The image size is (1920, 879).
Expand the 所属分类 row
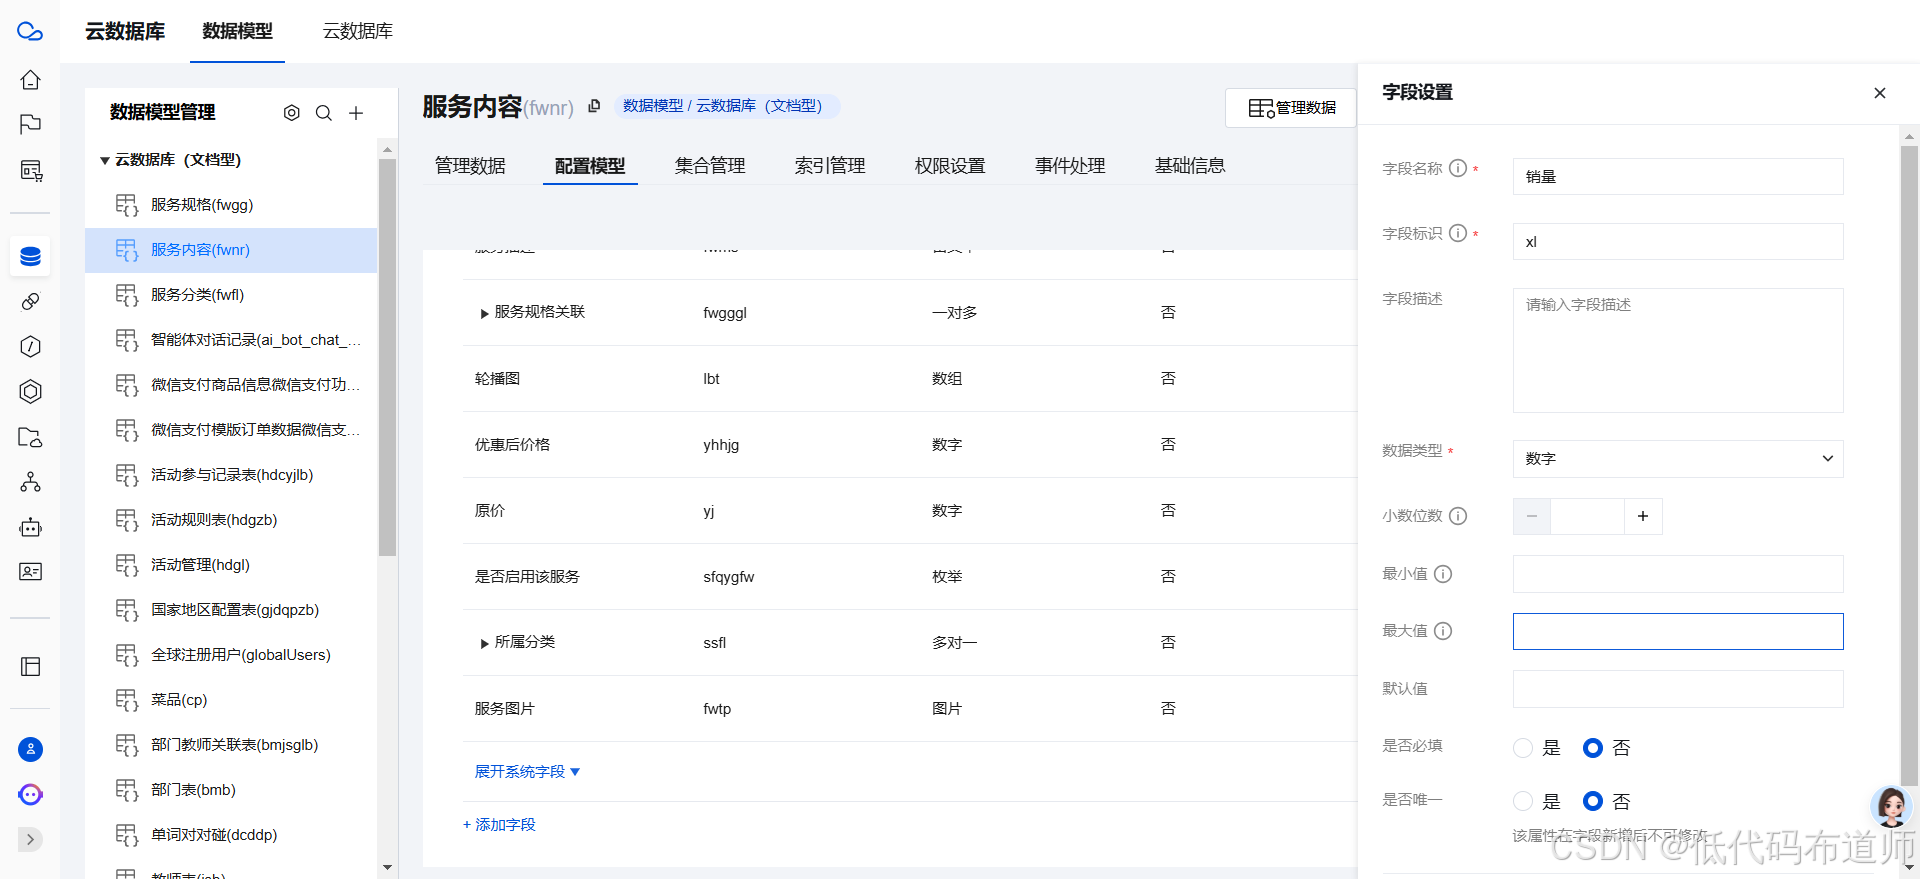(484, 643)
